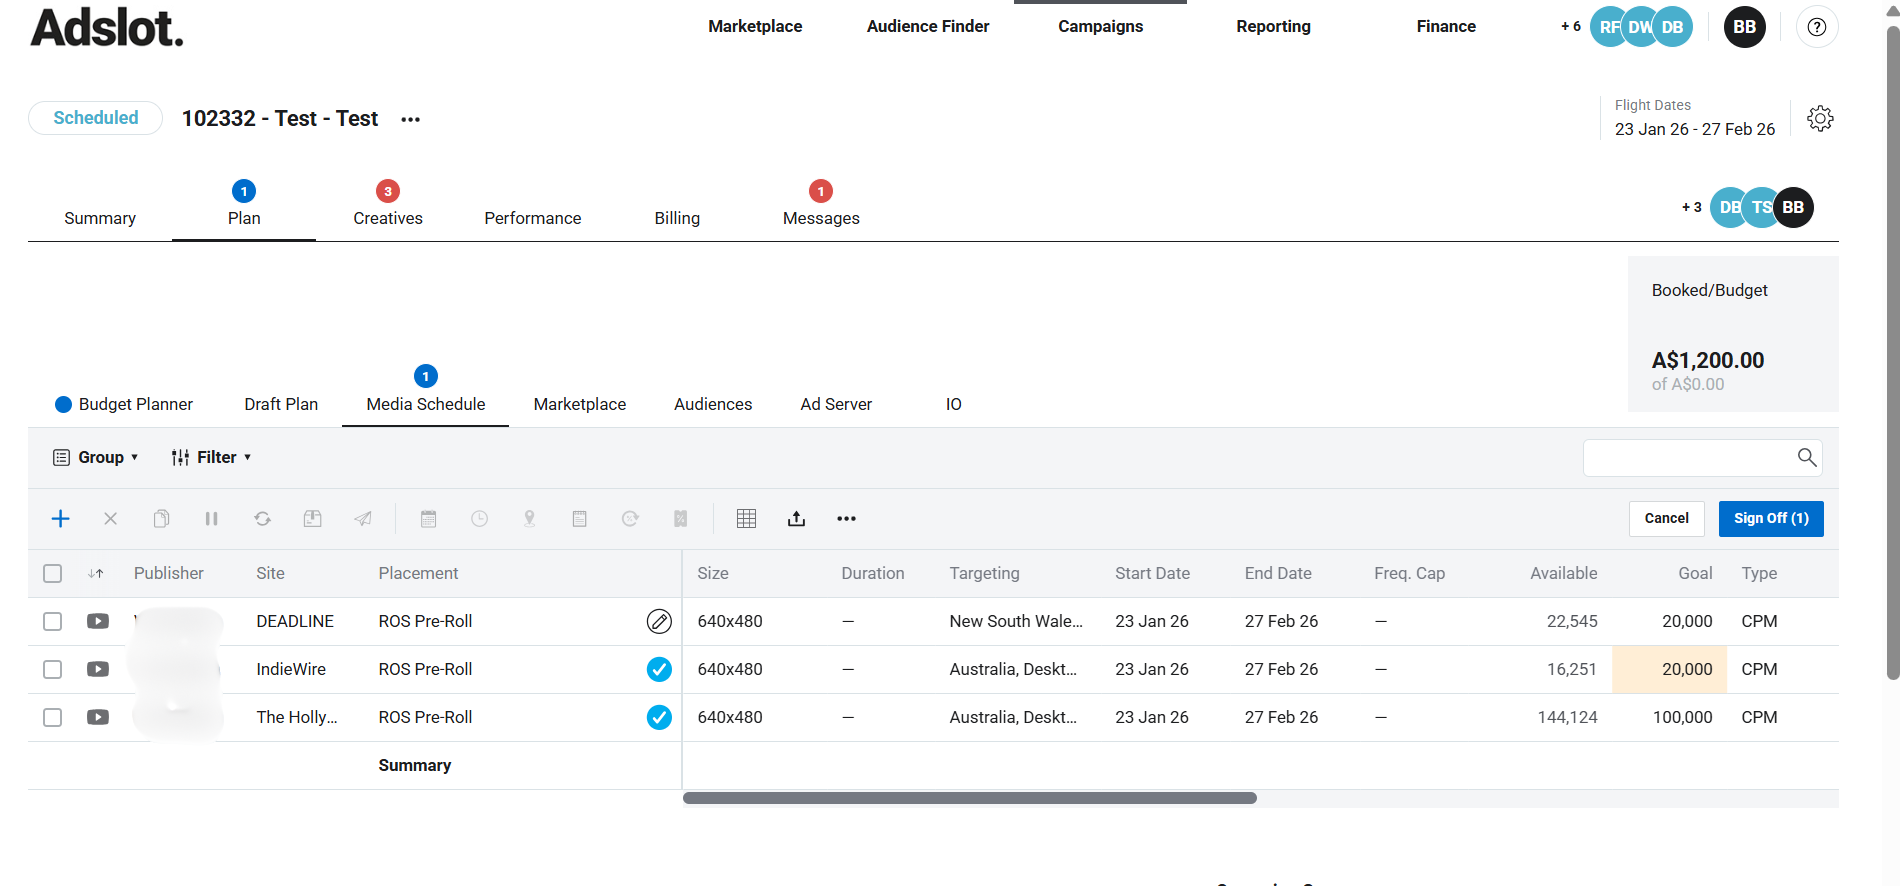Viewport: 1900px width, 886px height.
Task: Open the Reporting menu item
Action: 1273,26
